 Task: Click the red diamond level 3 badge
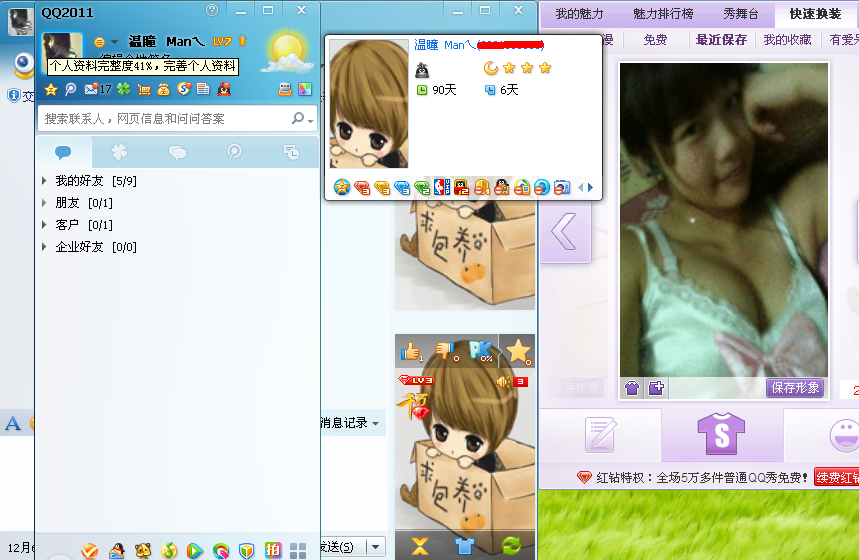pyautogui.click(x=362, y=188)
